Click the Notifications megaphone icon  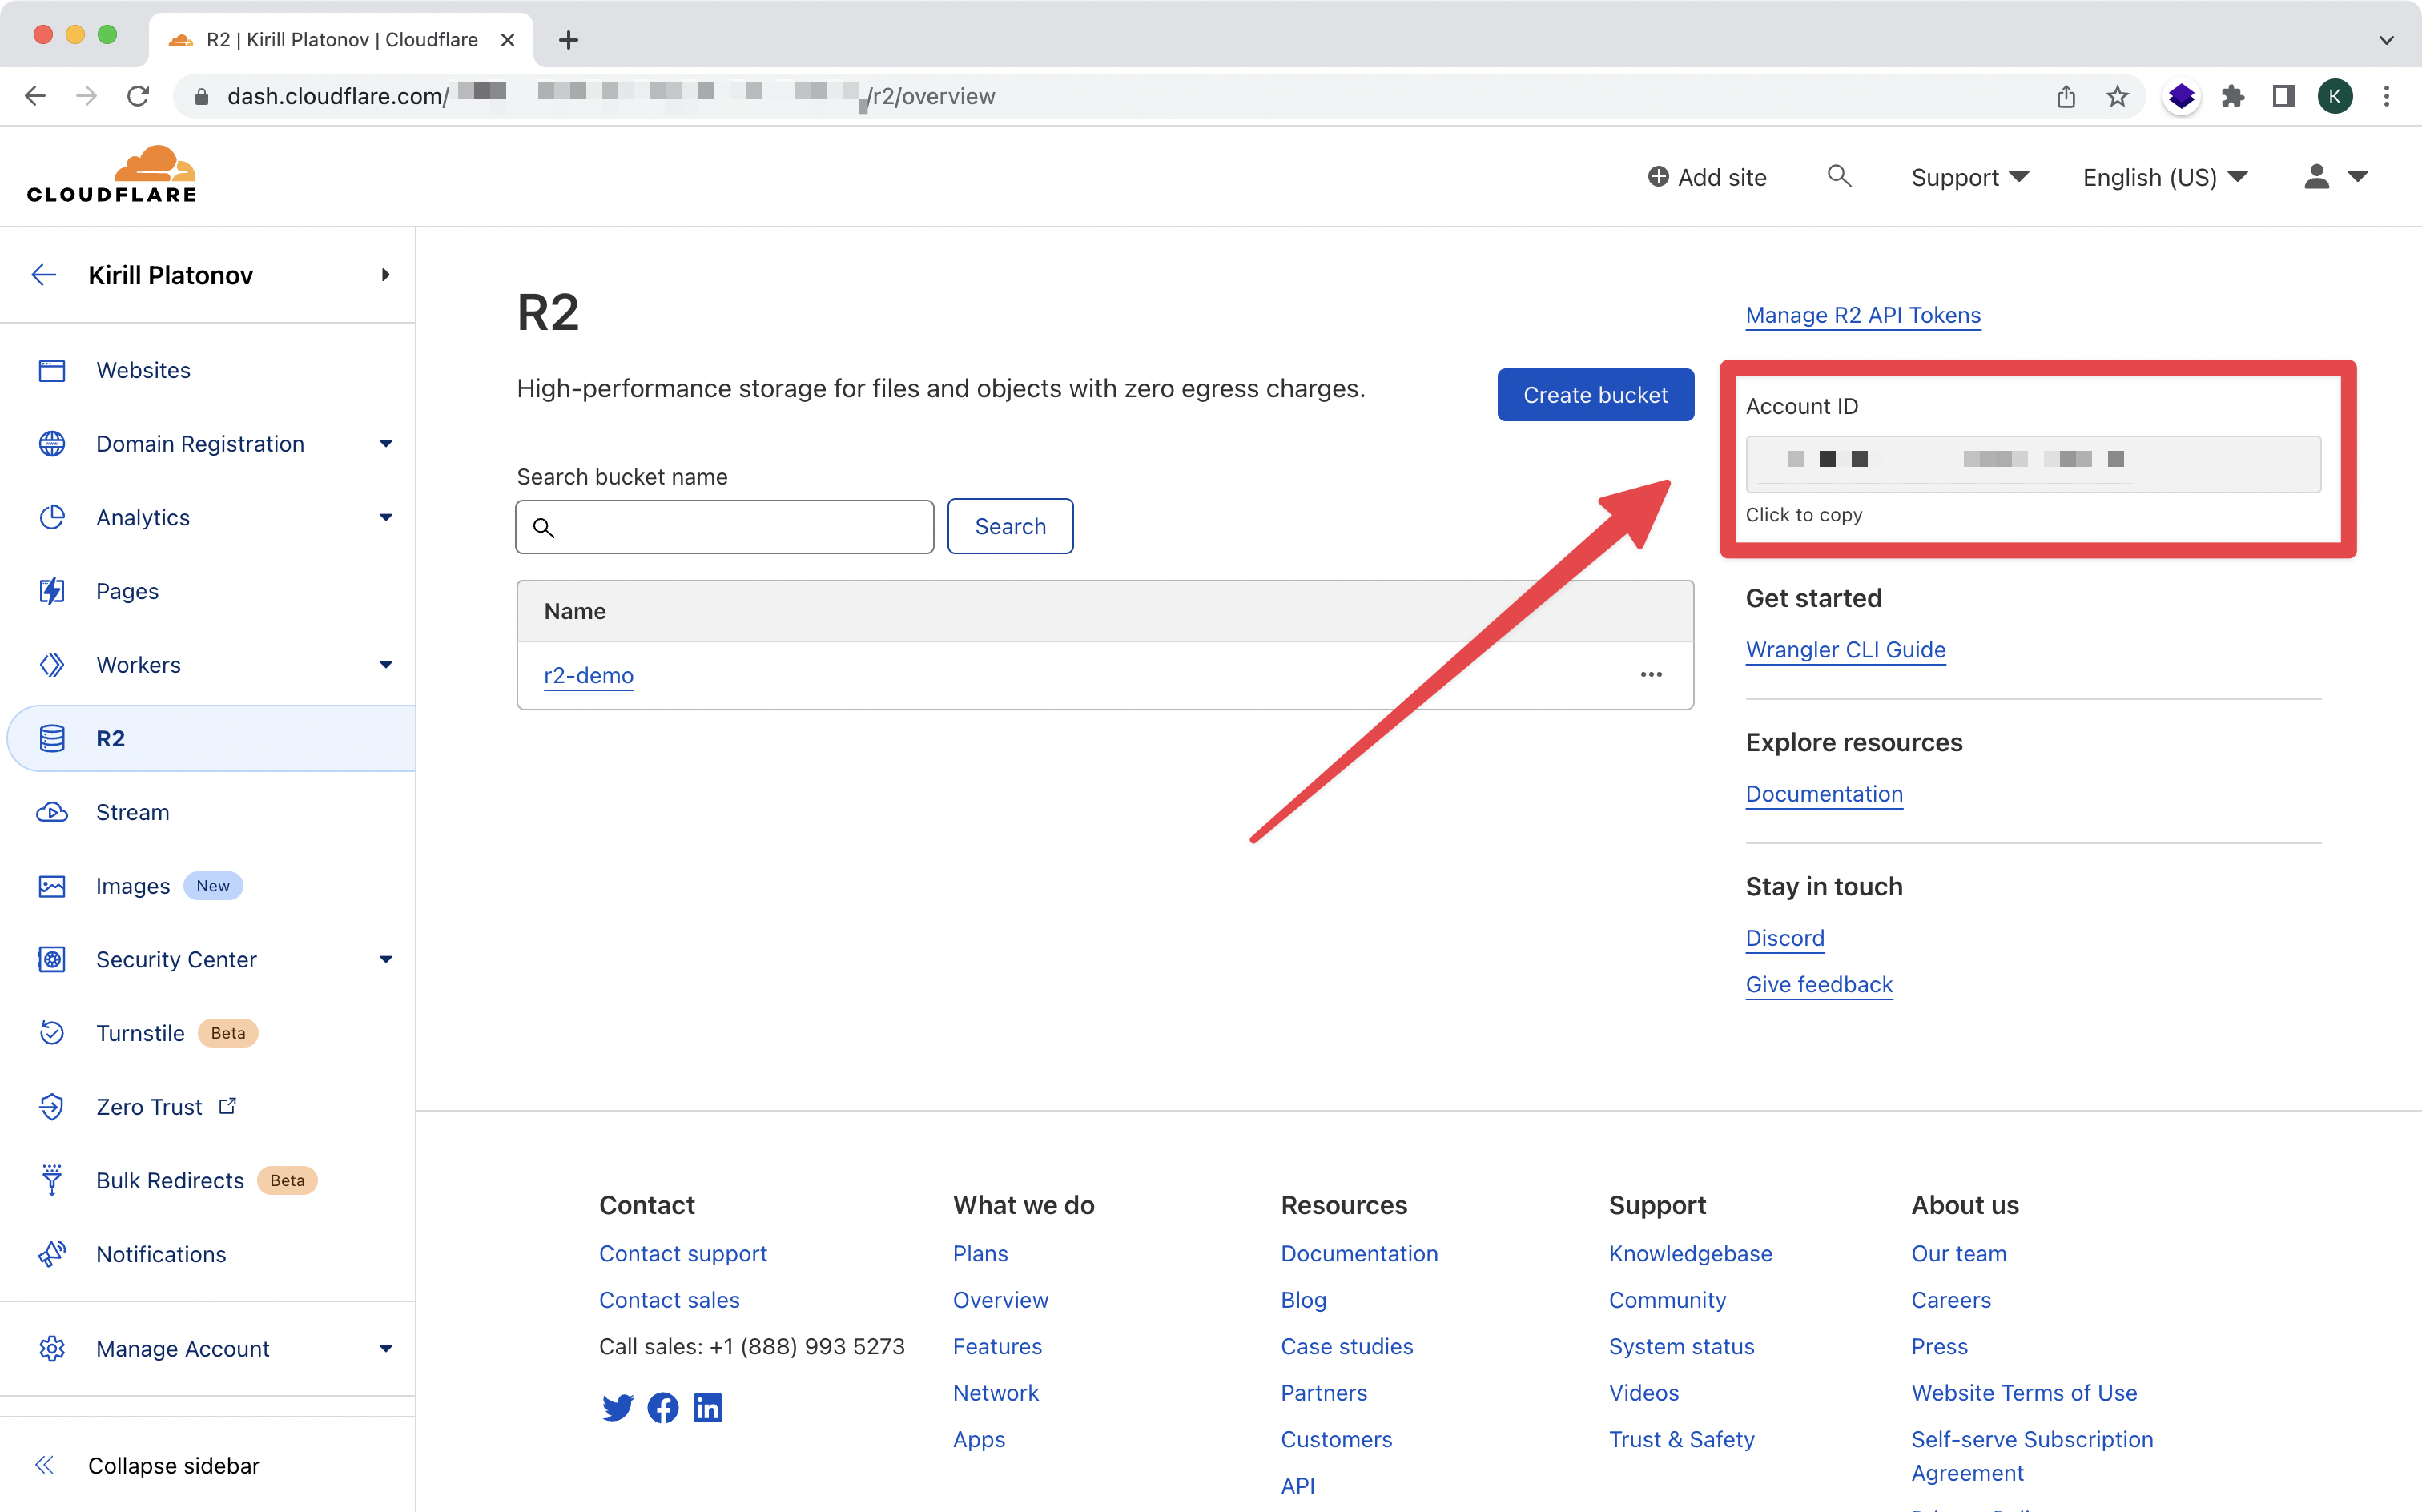52,1254
